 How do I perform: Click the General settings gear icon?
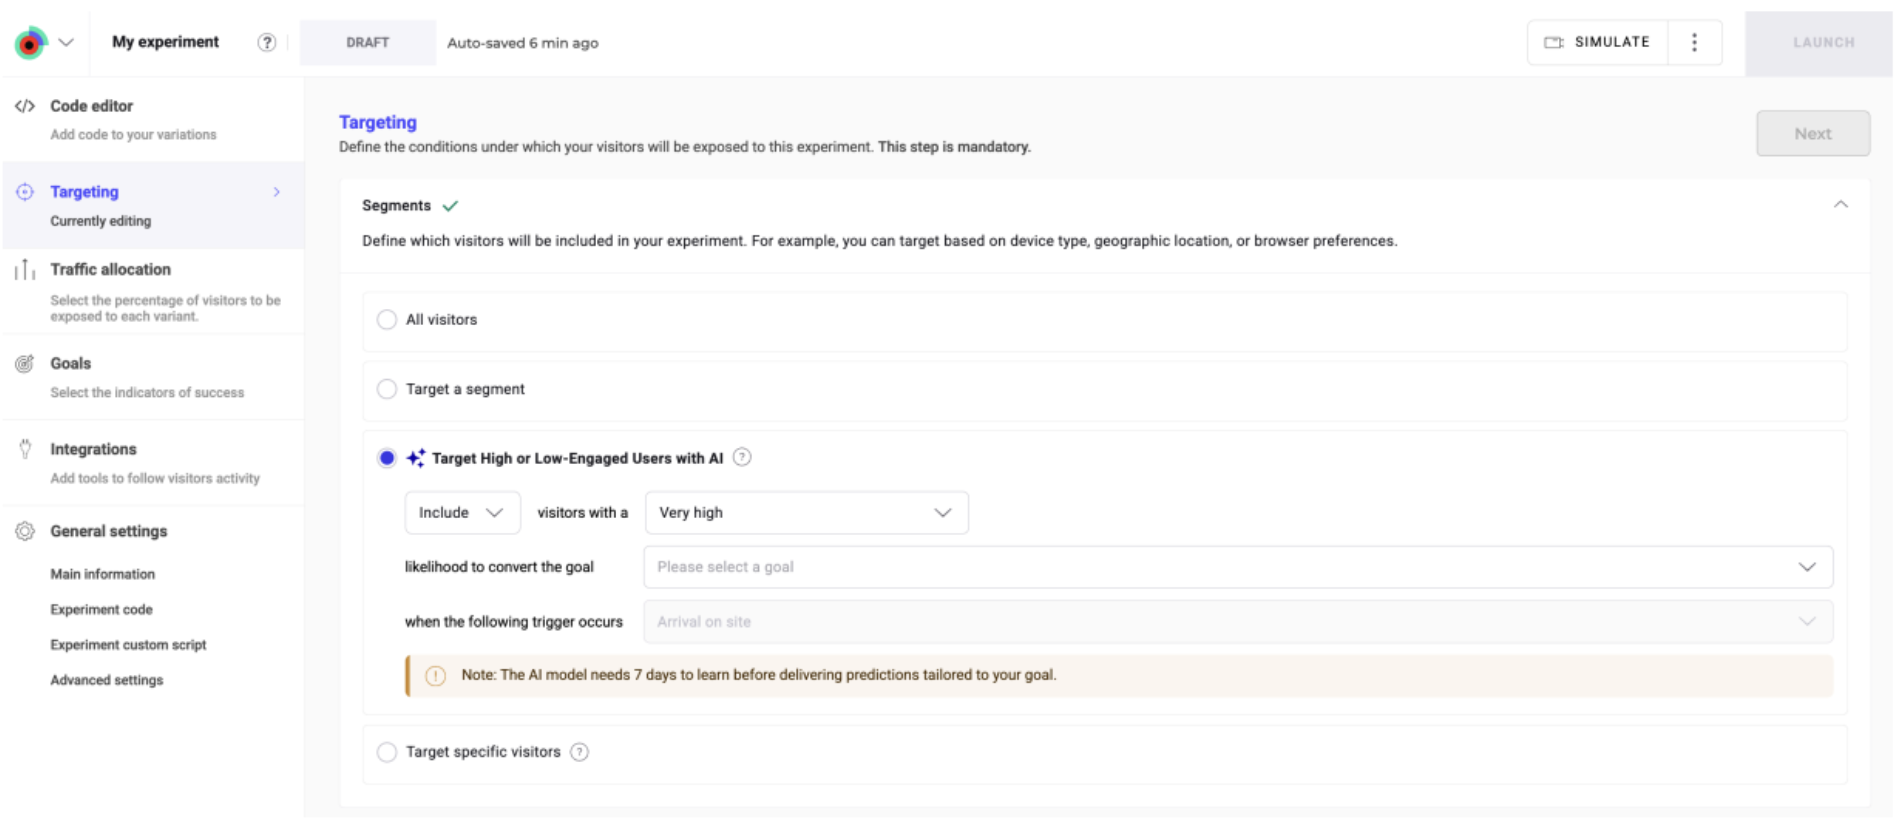[x=25, y=532]
